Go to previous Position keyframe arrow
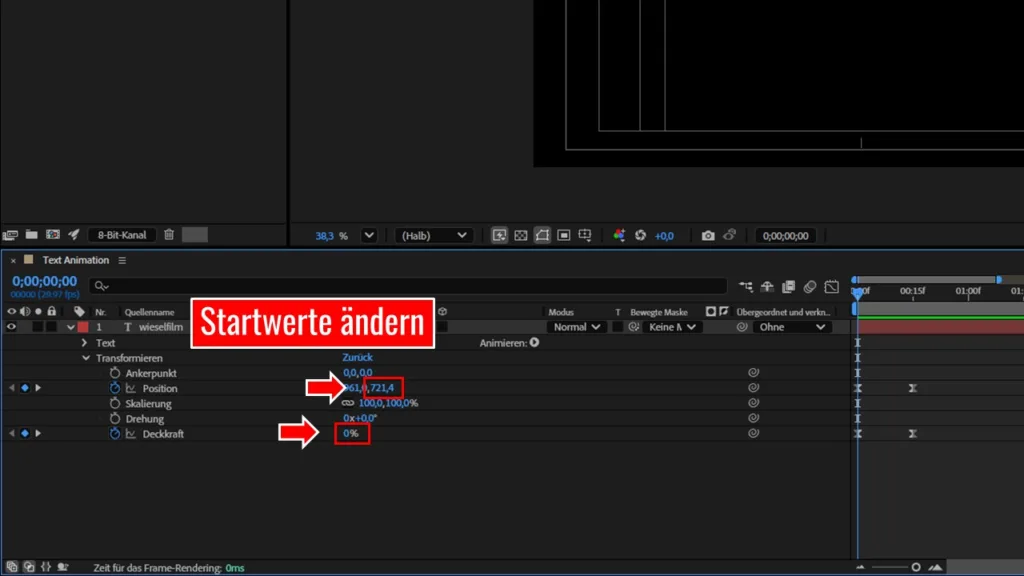This screenshot has height=576, width=1024. pos(11,389)
